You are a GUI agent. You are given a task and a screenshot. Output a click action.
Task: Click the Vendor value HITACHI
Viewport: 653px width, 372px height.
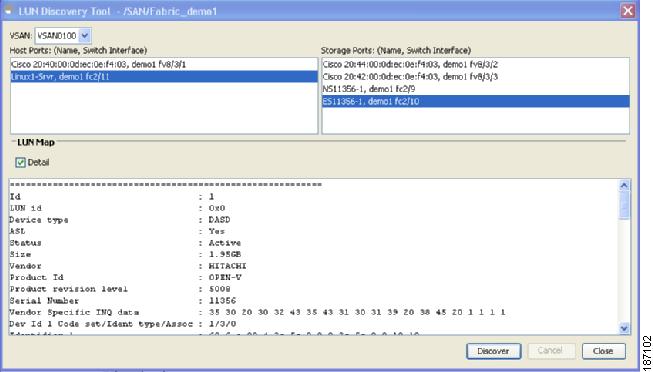[x=228, y=266]
